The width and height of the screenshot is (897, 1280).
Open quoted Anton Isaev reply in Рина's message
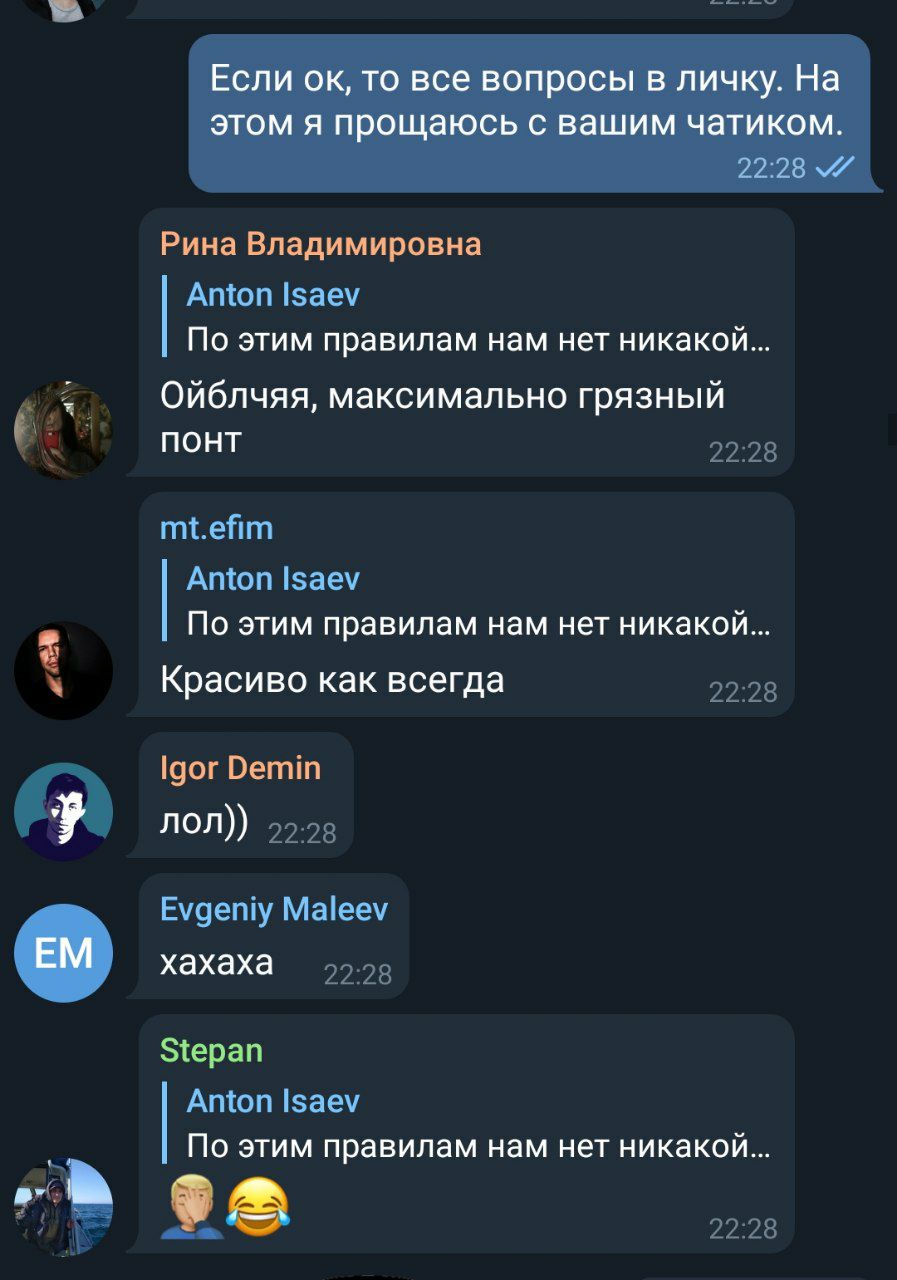pyautogui.click(x=468, y=317)
